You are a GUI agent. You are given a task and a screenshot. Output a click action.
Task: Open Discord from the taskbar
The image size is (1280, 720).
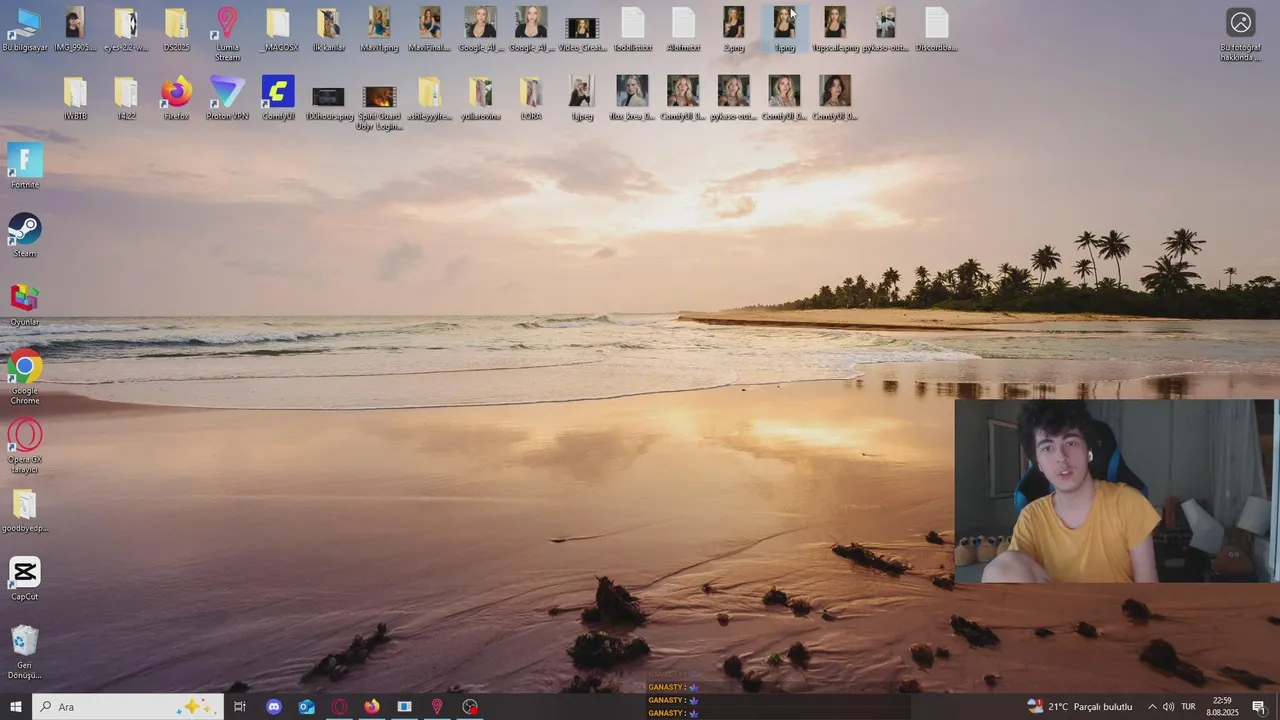point(274,707)
